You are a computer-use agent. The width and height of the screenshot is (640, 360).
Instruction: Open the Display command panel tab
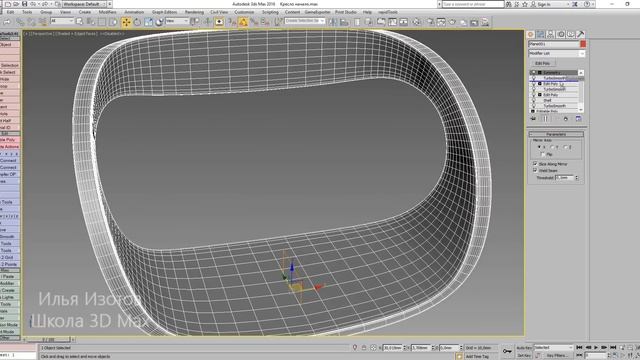570,34
